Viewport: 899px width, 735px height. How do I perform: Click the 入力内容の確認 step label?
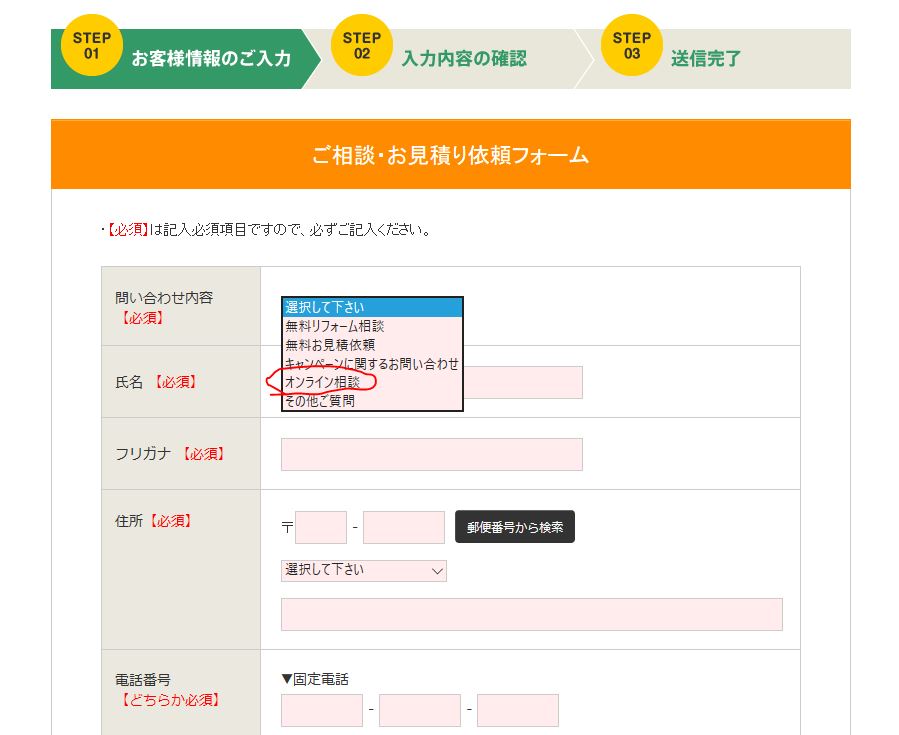tap(464, 58)
